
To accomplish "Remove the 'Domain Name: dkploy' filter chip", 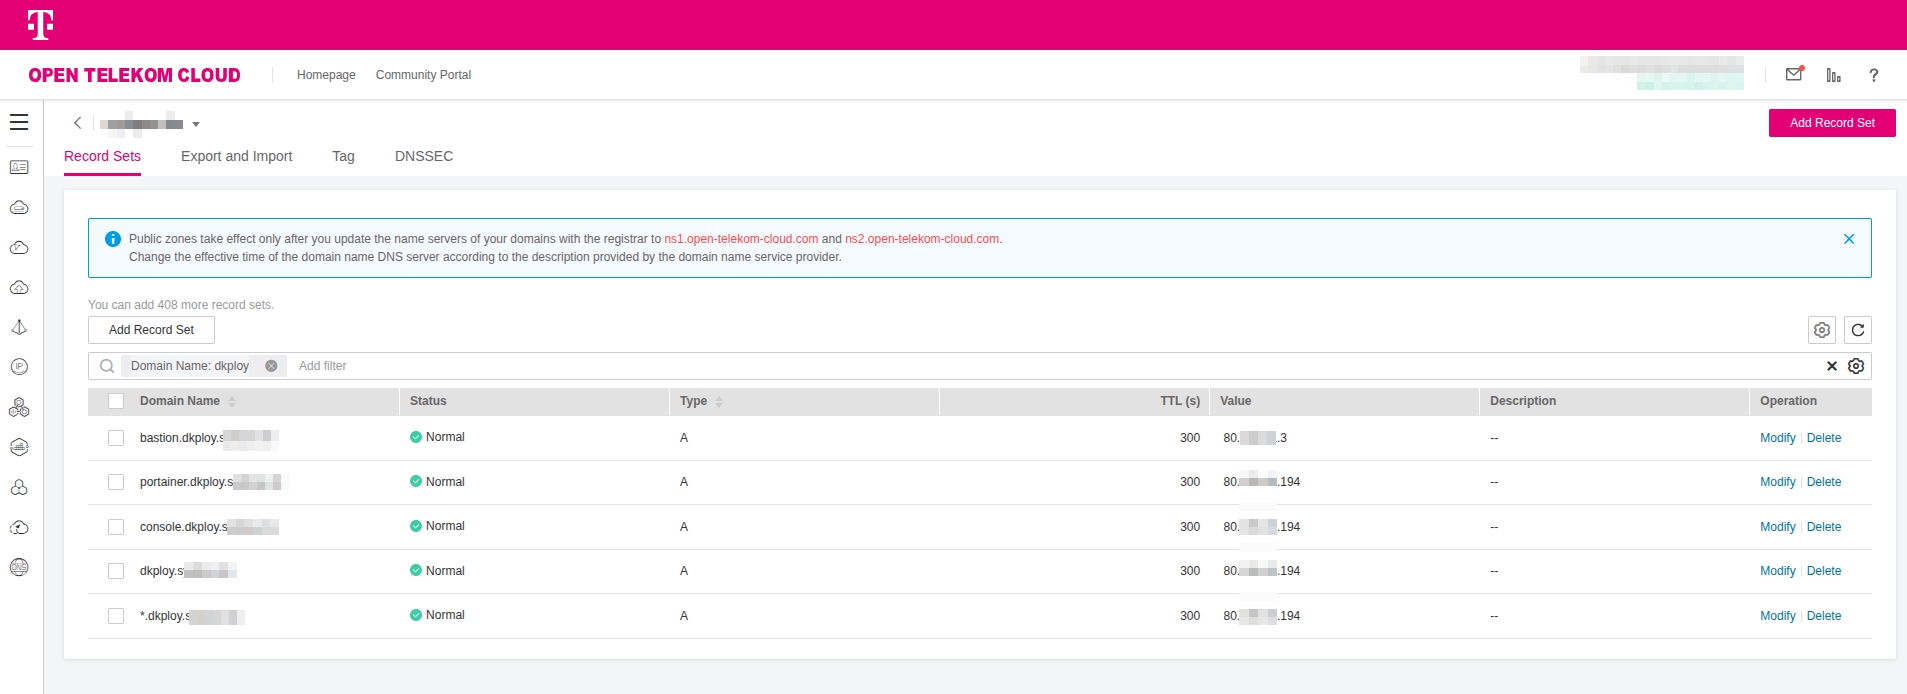I will 271,366.
